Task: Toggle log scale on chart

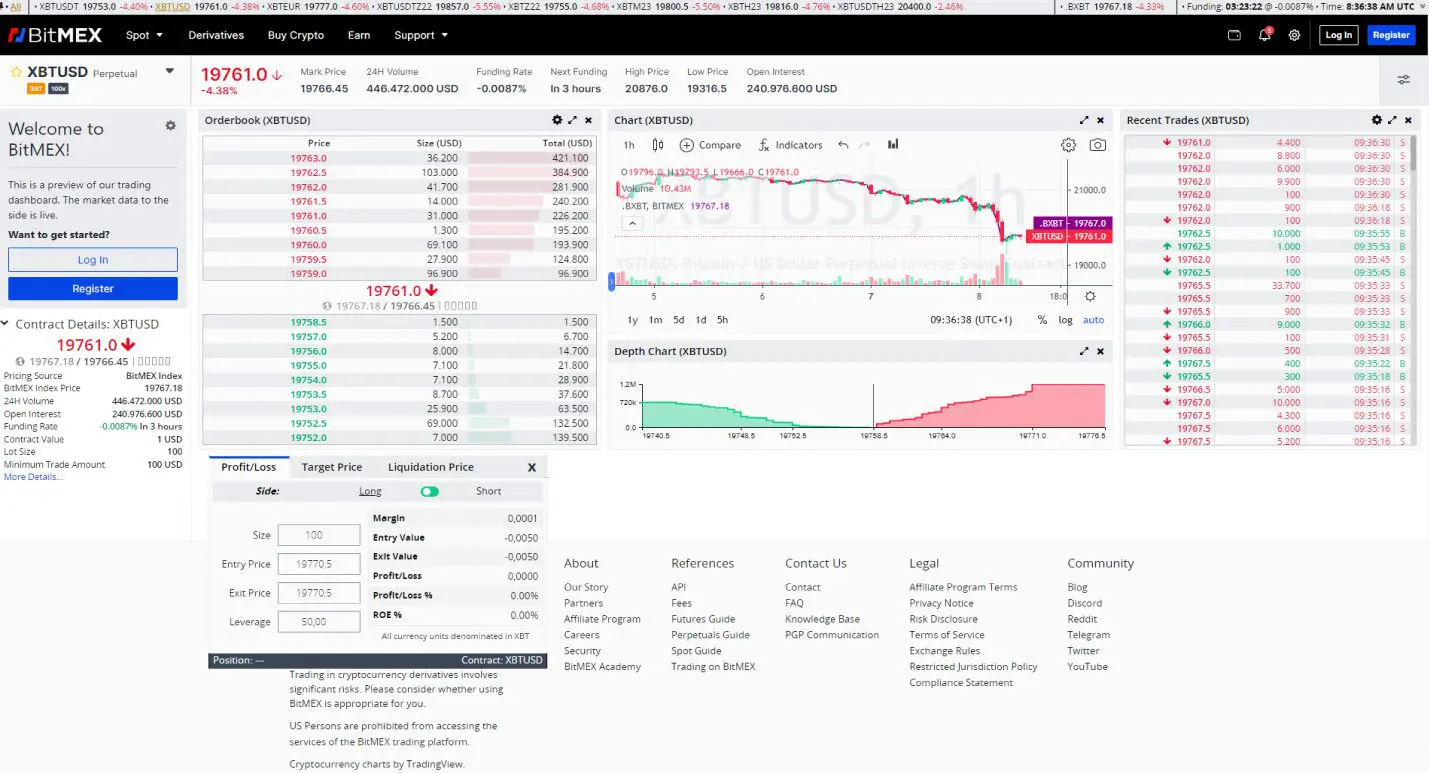Action: [1066, 320]
